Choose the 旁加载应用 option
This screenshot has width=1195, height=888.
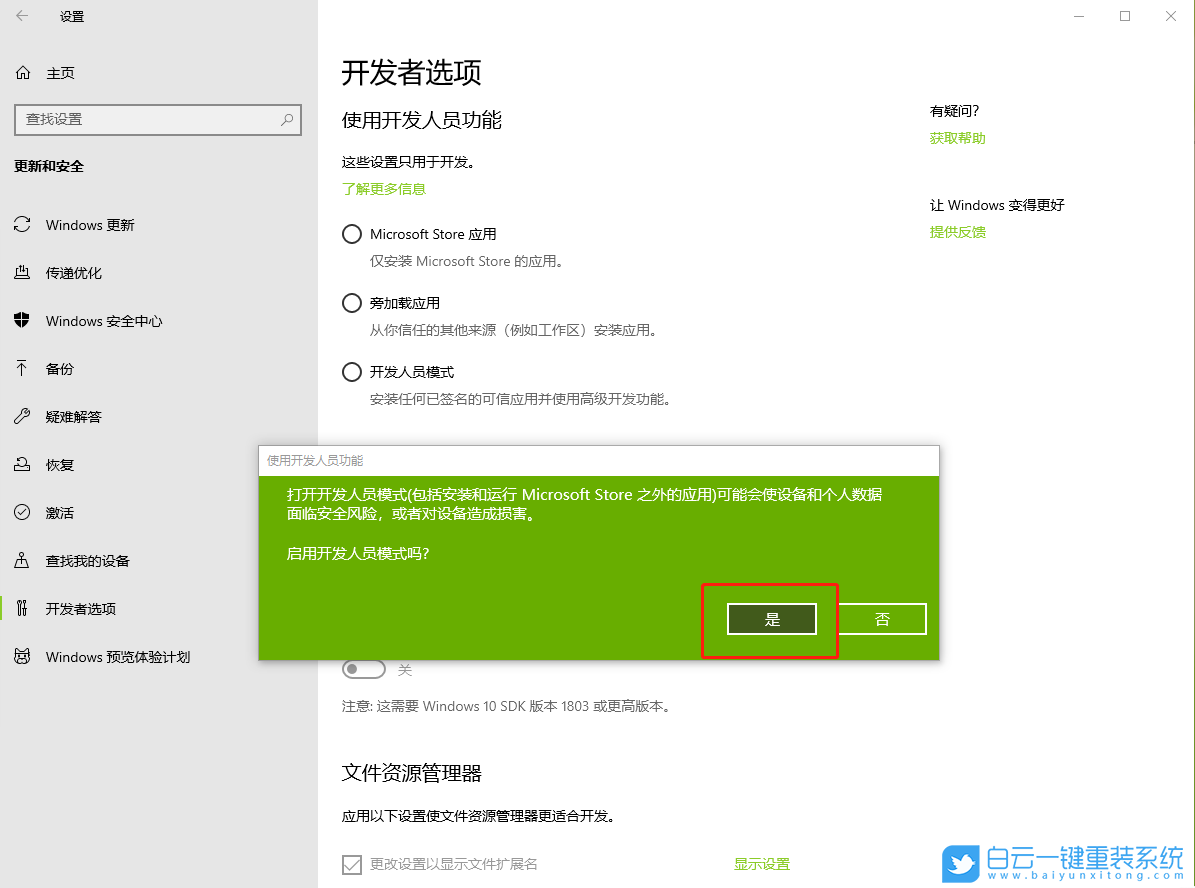click(x=352, y=302)
